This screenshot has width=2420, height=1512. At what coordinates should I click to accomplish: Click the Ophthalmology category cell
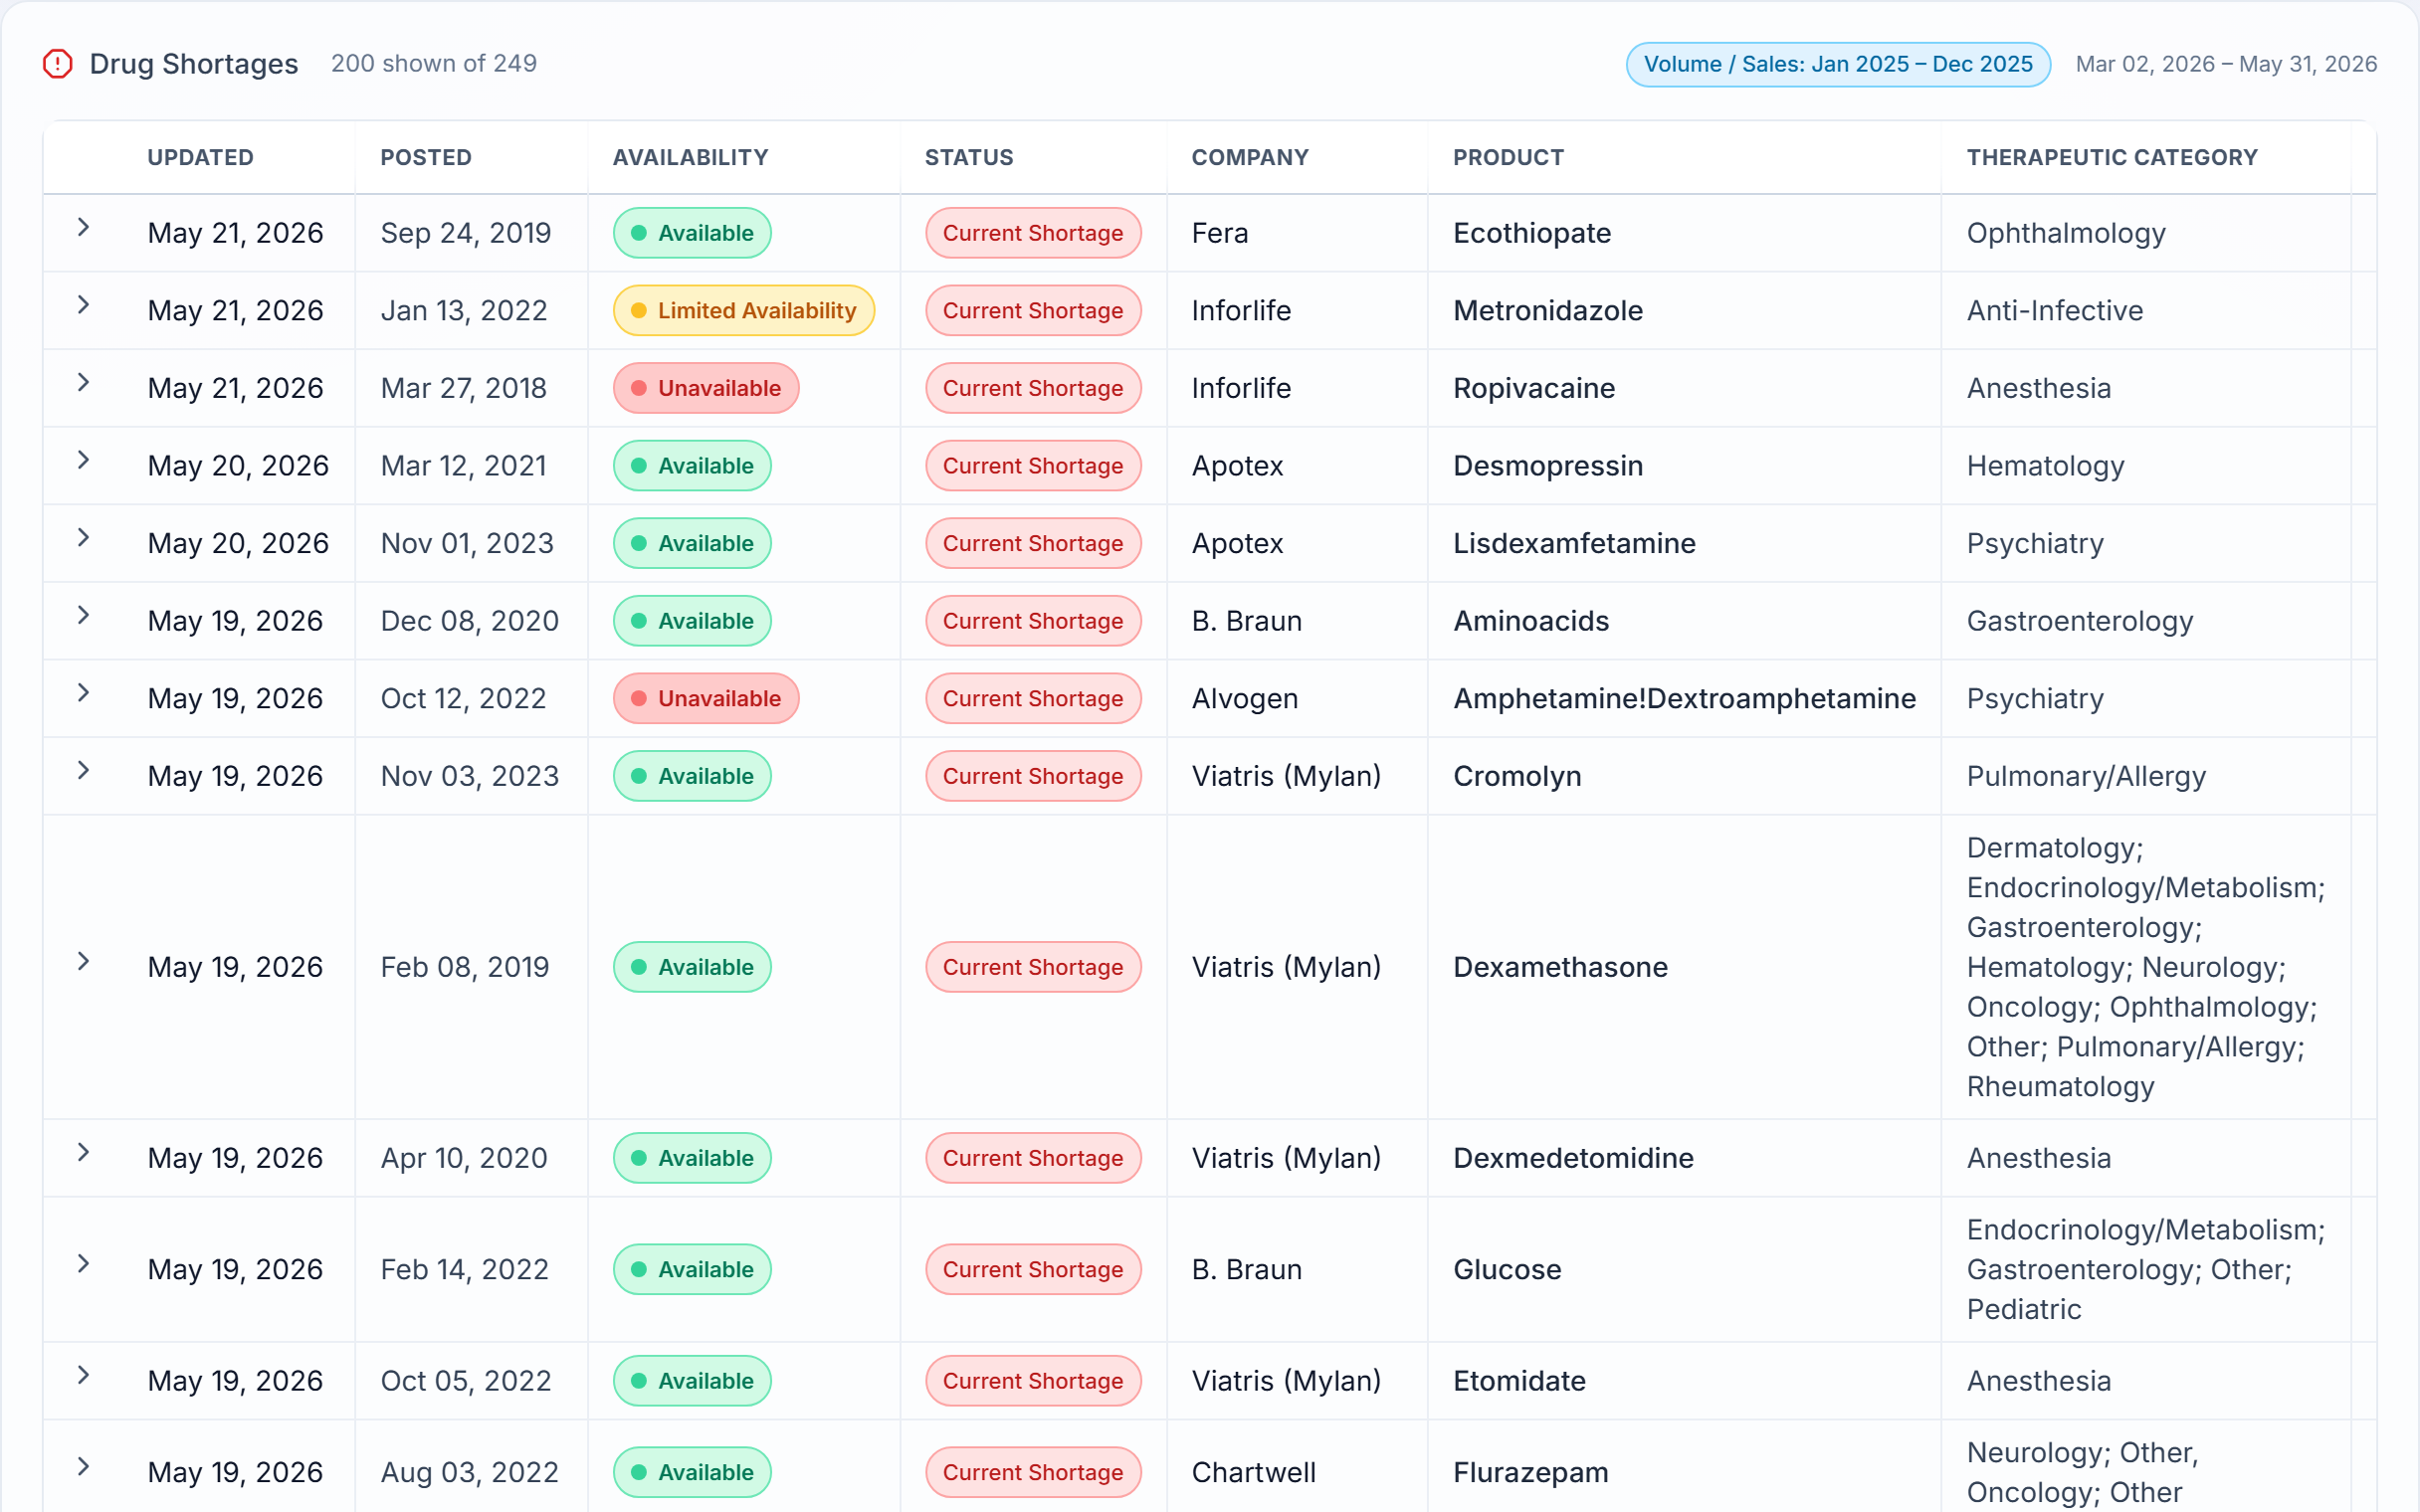2066,233
